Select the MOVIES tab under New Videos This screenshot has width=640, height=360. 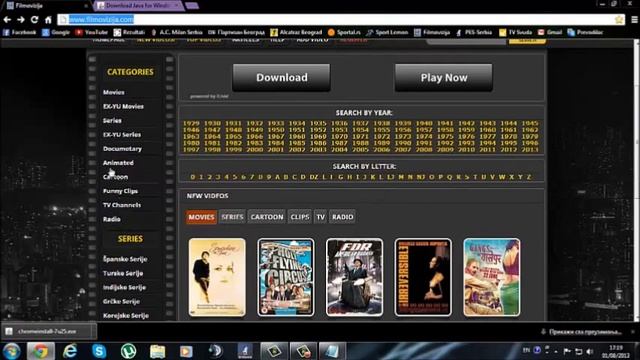201,217
